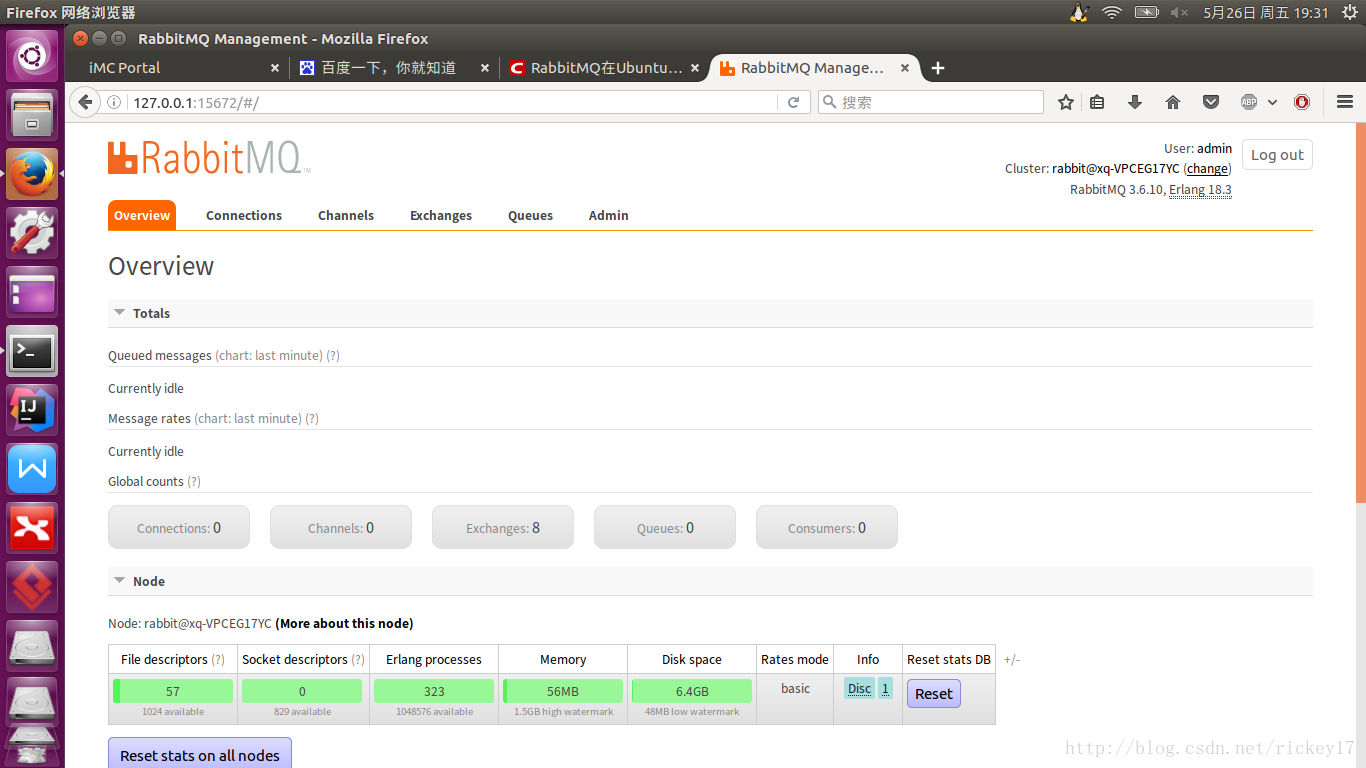Show bookmarks list icon
Viewport: 1366px width, 768px height.
tap(1097, 102)
